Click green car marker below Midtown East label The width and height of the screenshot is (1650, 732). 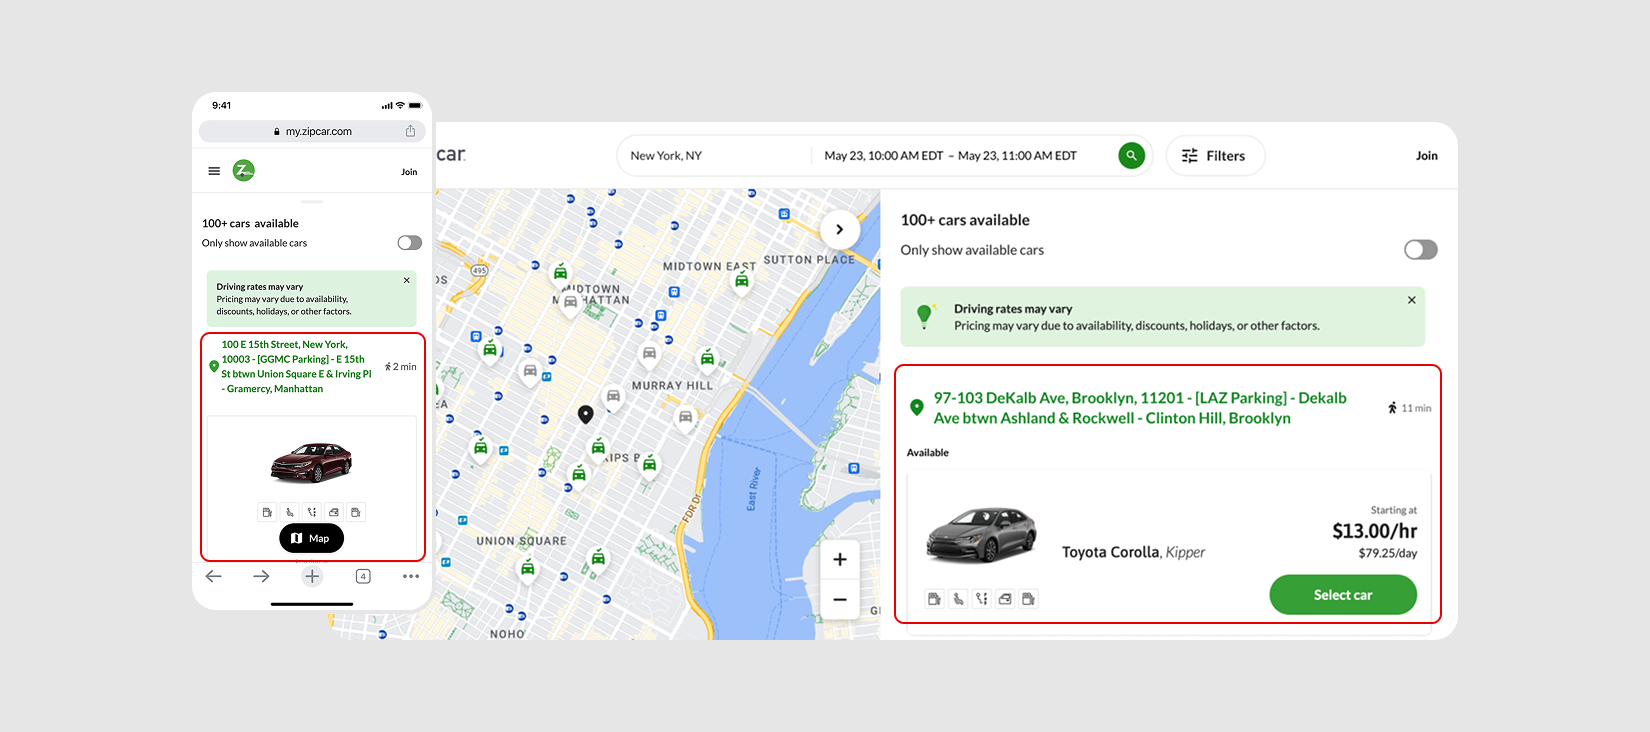tap(741, 282)
